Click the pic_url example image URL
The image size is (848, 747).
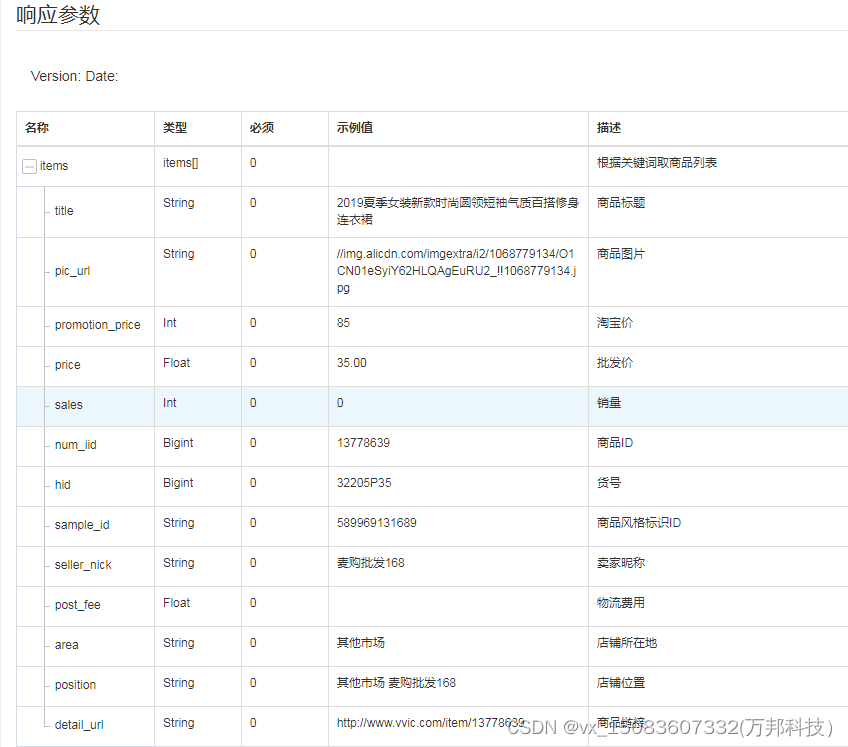[456, 271]
